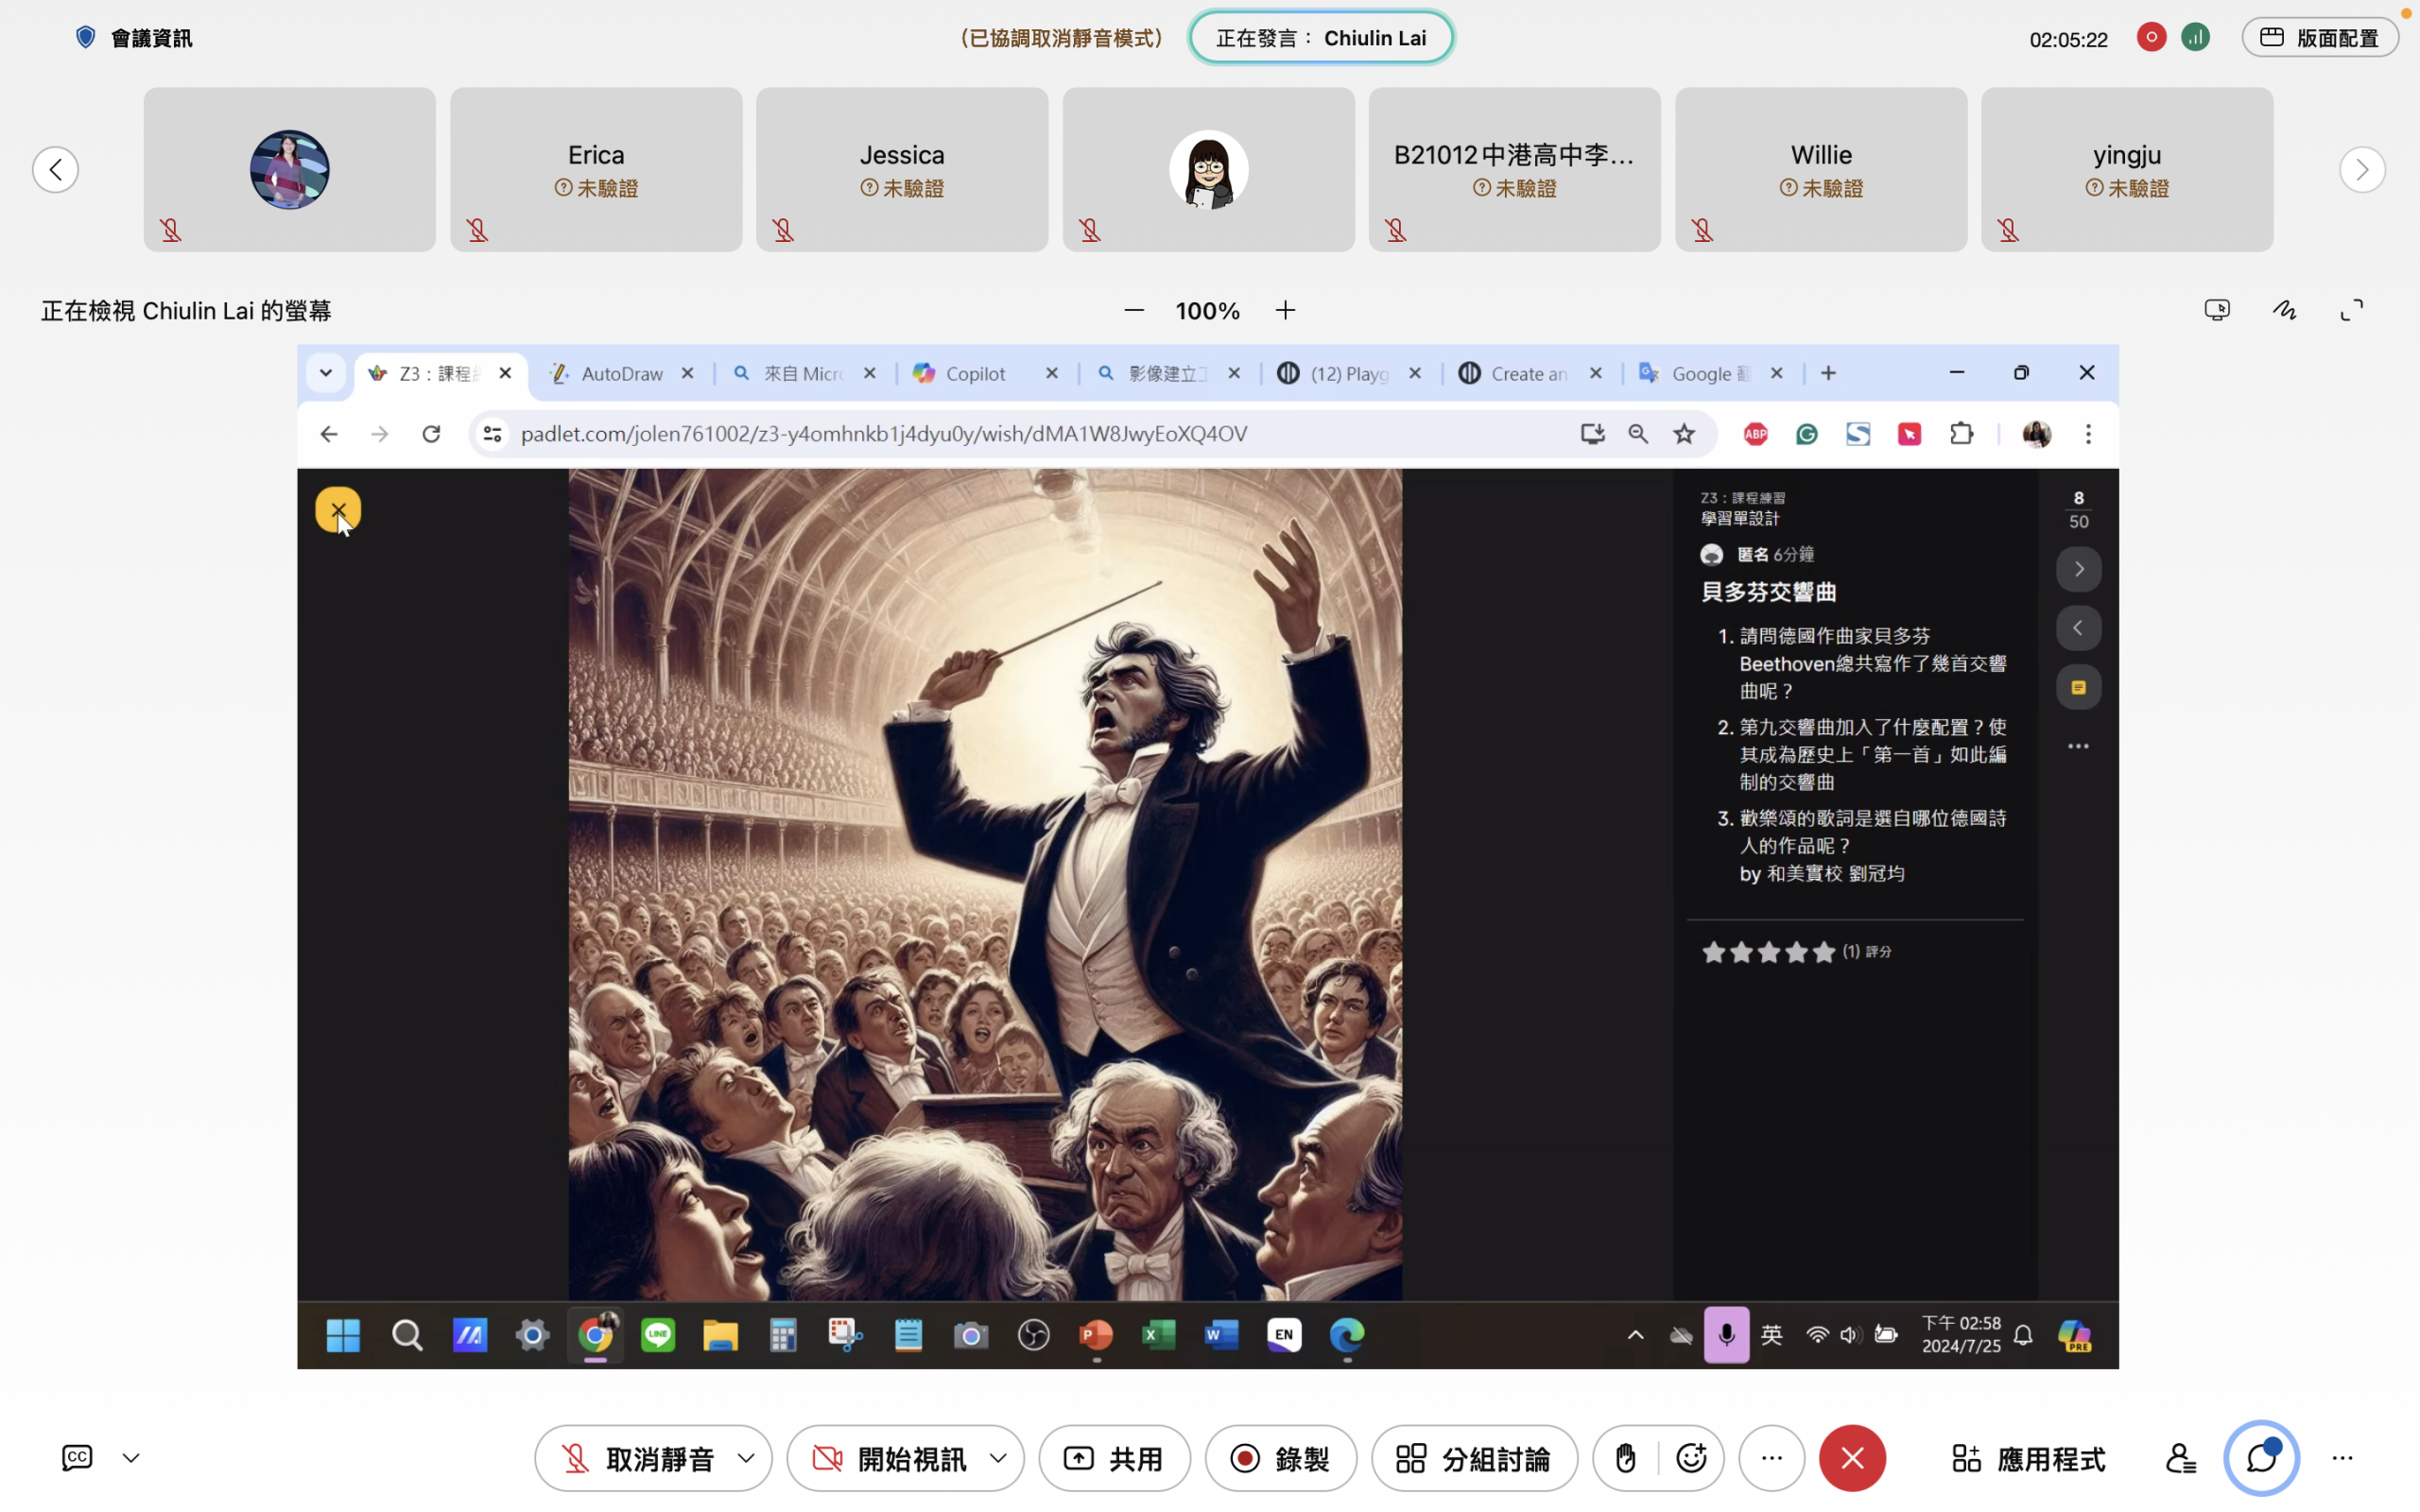Expand audio options arrow beside 取消靜音
The width and height of the screenshot is (2420, 1512).
[x=746, y=1458]
